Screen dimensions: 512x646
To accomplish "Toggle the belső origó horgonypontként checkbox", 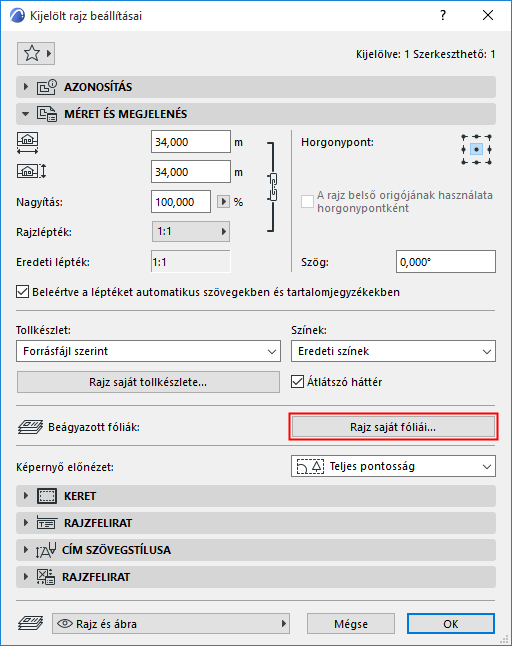I will (307, 201).
